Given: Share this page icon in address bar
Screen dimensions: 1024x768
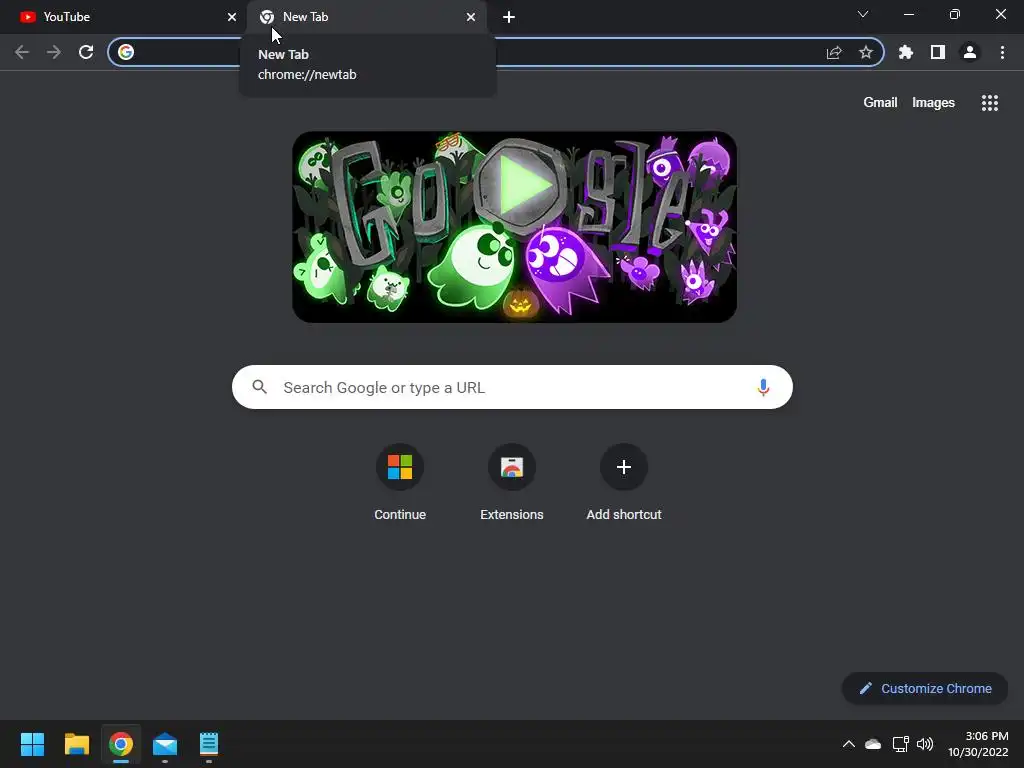Looking at the screenshot, I should coord(834,52).
